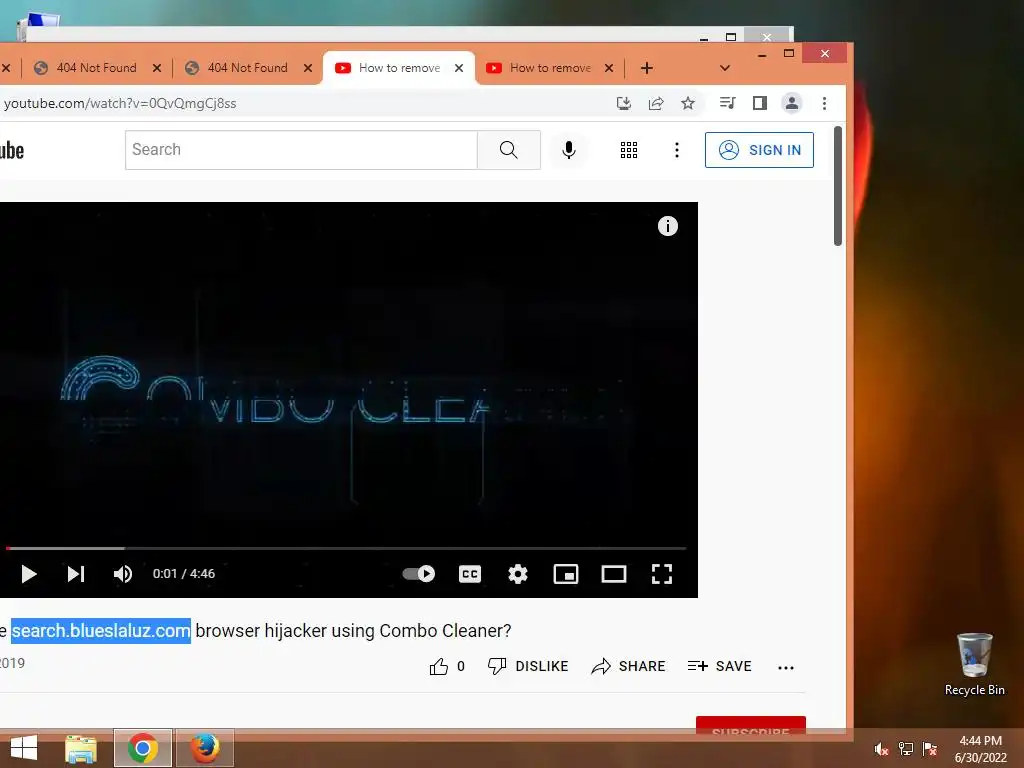Close the last How to remove tab
The width and height of the screenshot is (1024, 768).
pyautogui.click(x=609, y=68)
